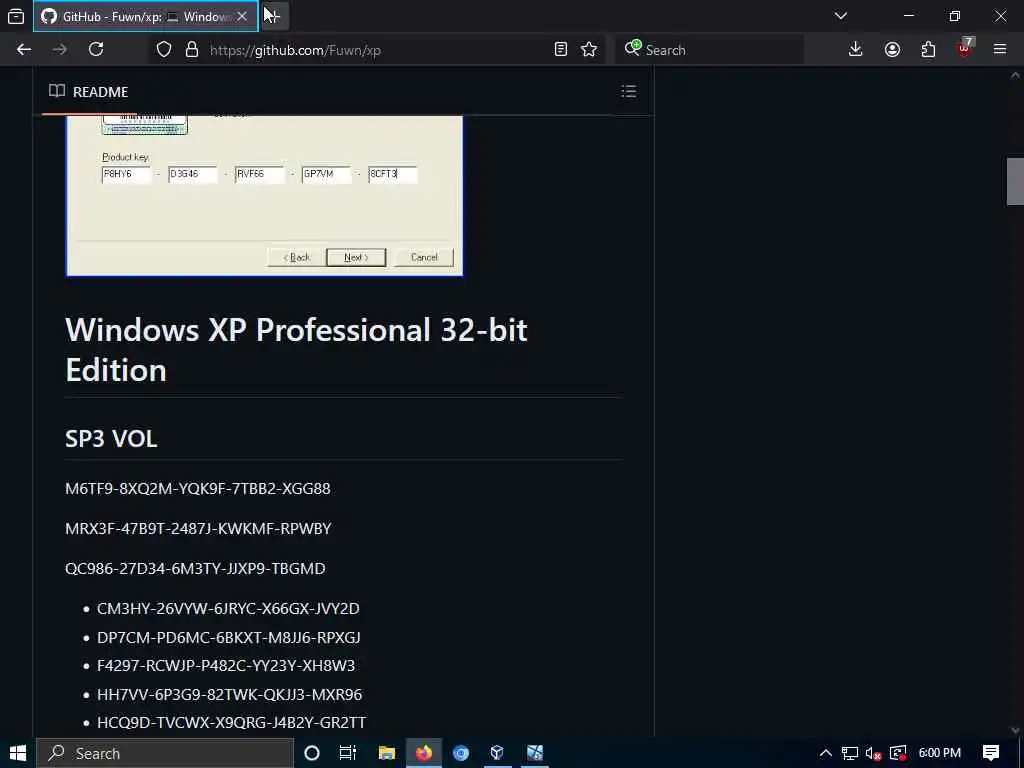This screenshot has width=1024, height=768.
Task: Switch to Firefox in the taskbar
Action: pos(424,753)
